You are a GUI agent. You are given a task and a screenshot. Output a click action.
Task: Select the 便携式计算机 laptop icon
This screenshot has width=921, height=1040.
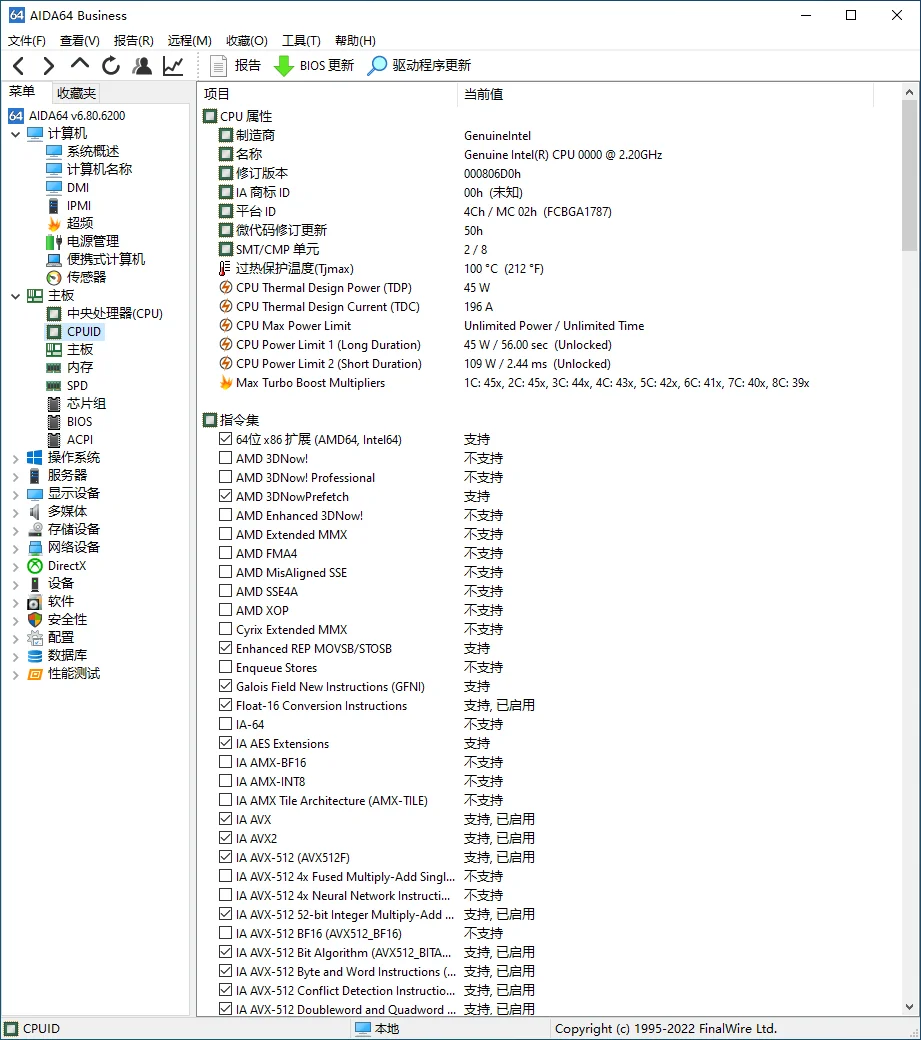coord(54,259)
